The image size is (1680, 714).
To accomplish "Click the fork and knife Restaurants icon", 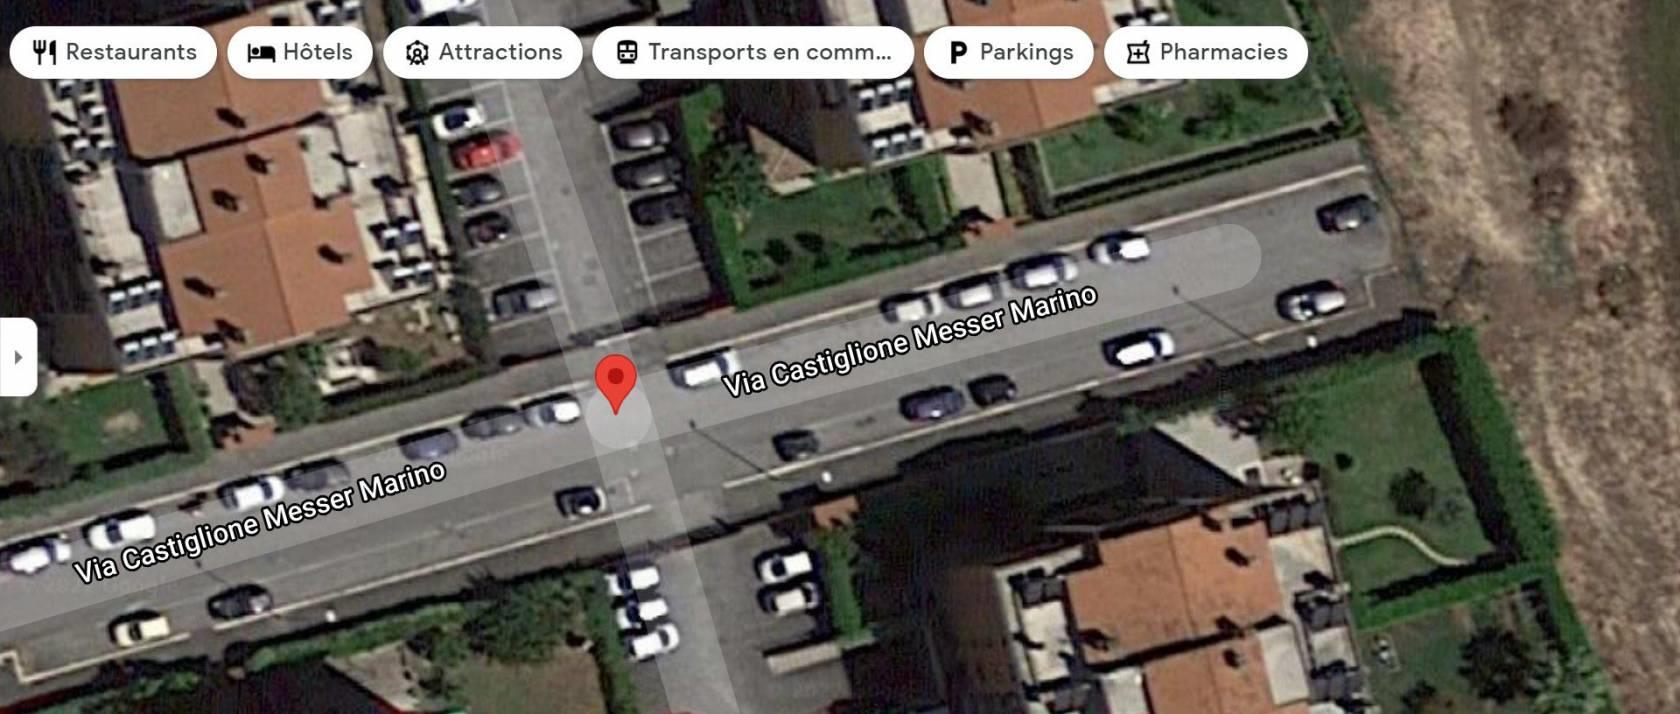I will tap(44, 52).
